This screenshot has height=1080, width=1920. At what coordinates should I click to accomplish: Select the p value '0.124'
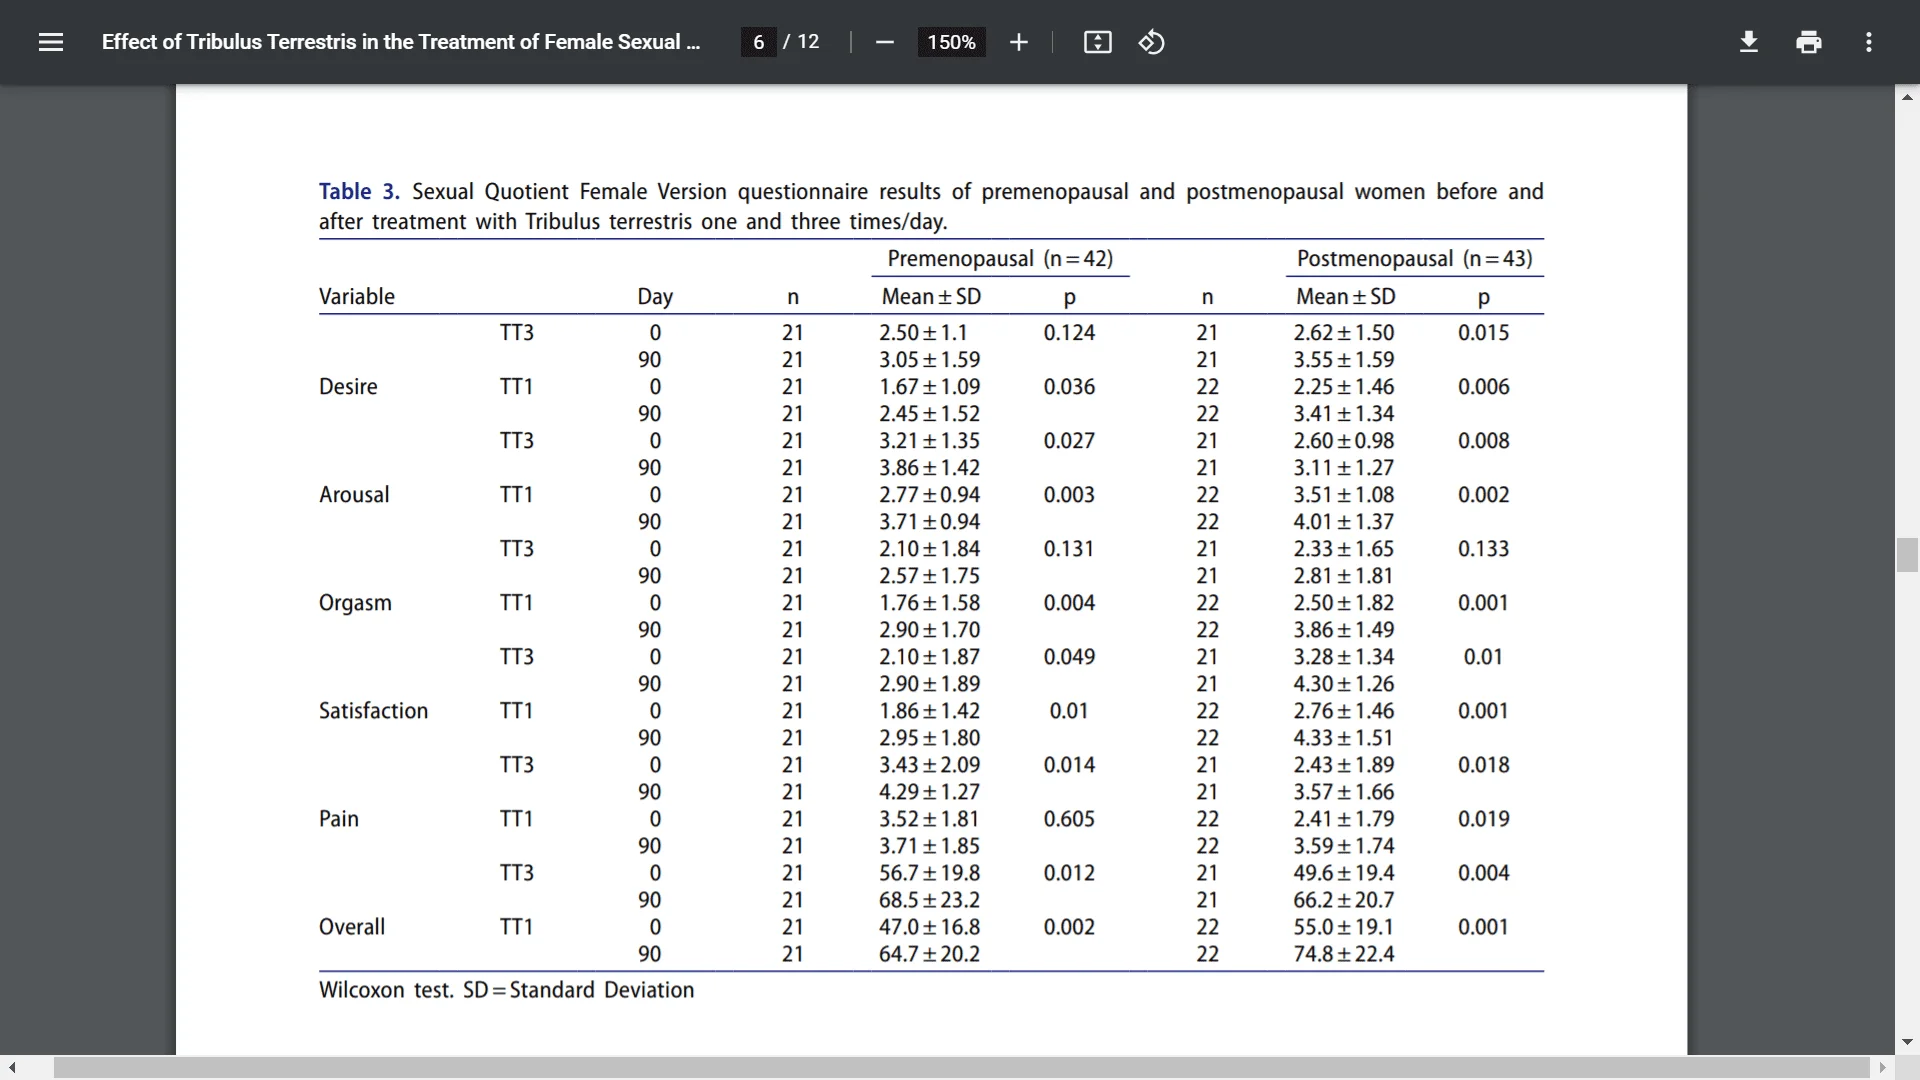(x=1069, y=333)
